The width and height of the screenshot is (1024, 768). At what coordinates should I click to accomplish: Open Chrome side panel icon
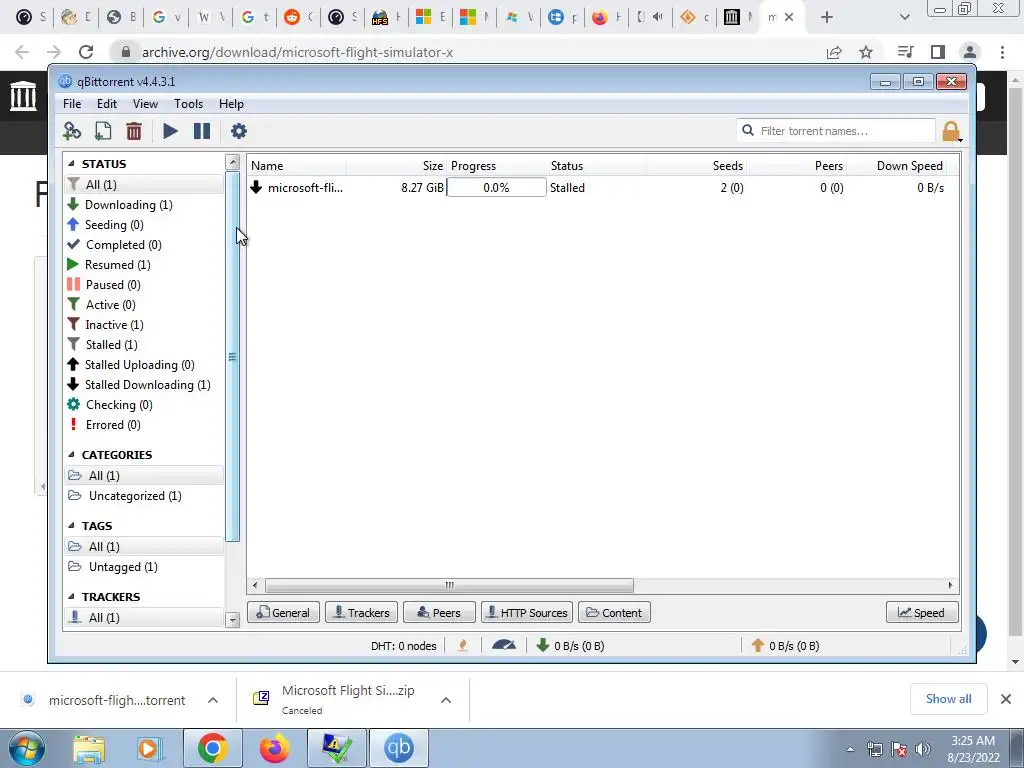point(938,52)
